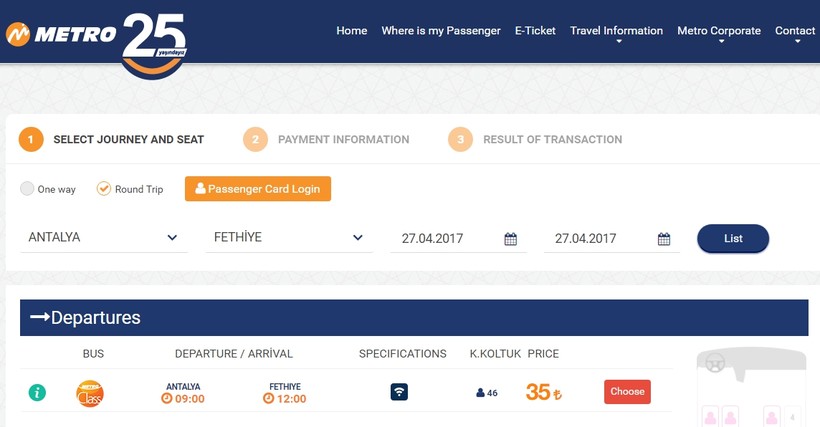This screenshot has width=820, height=427.
Task: Open the FETHİYE destination dropdown
Action: pyautogui.click(x=288, y=238)
